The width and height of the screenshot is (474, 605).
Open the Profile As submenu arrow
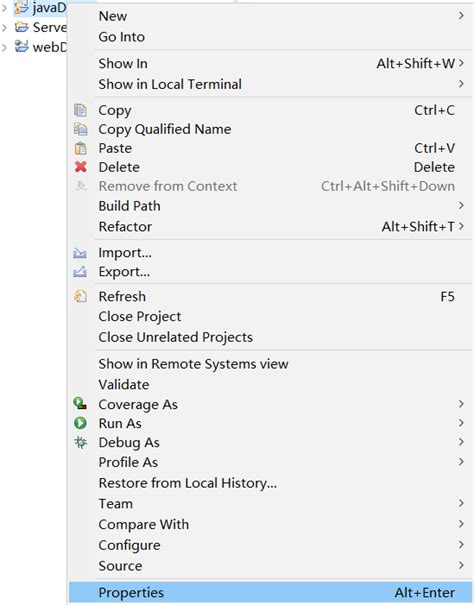461,462
